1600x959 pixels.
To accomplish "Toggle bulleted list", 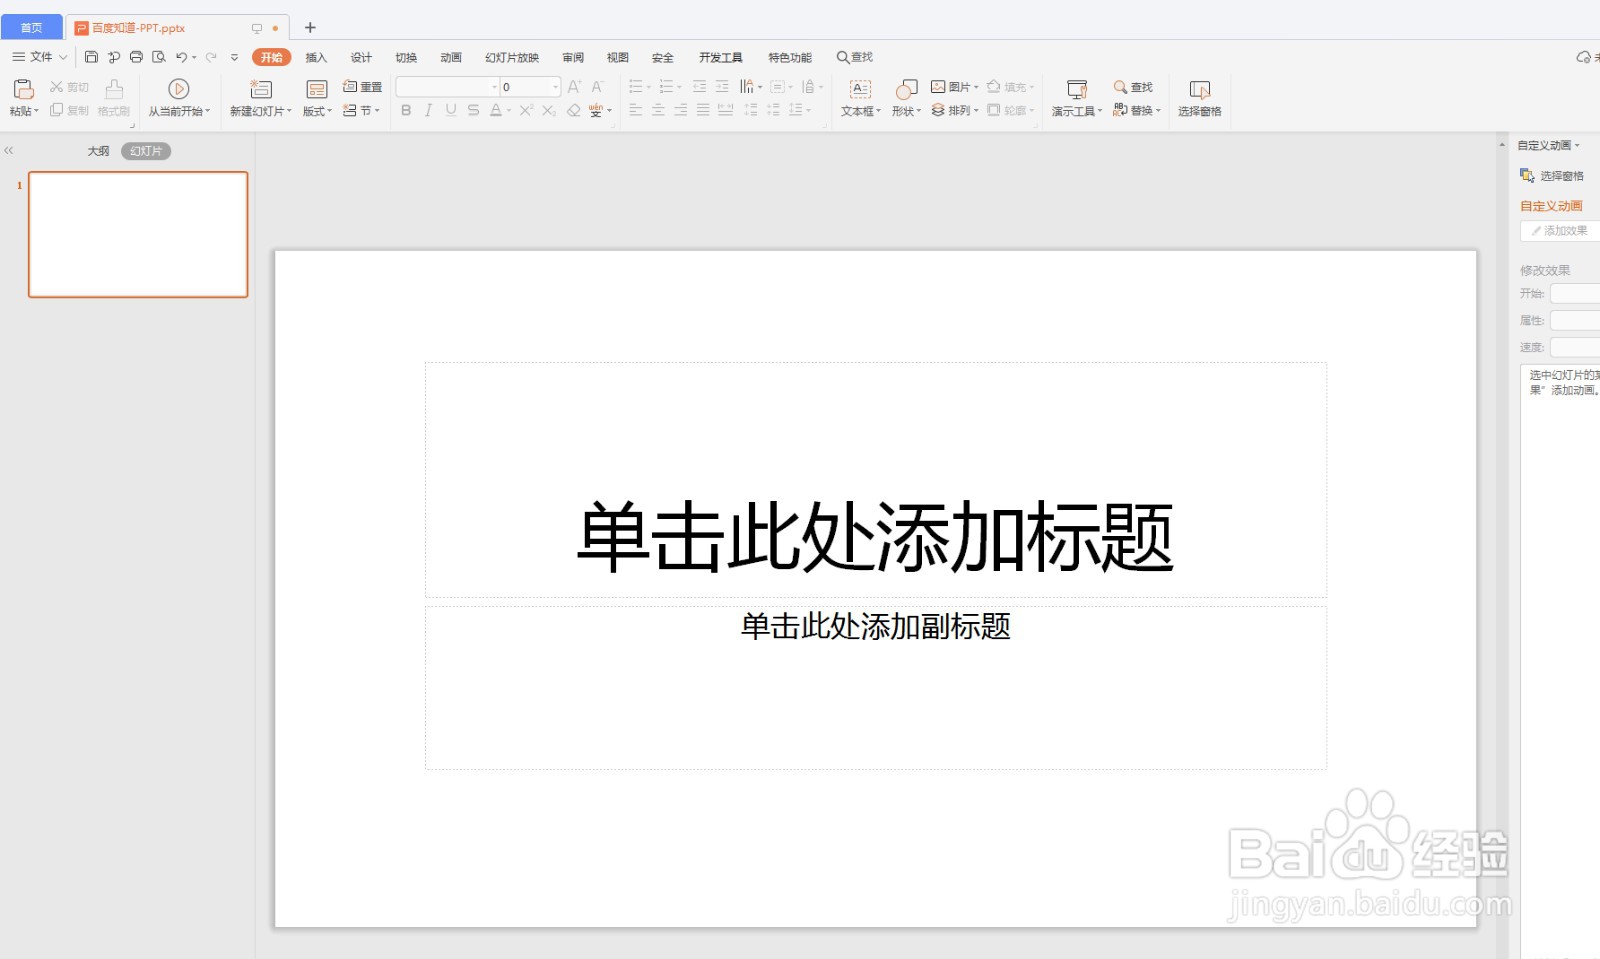I will coord(636,87).
